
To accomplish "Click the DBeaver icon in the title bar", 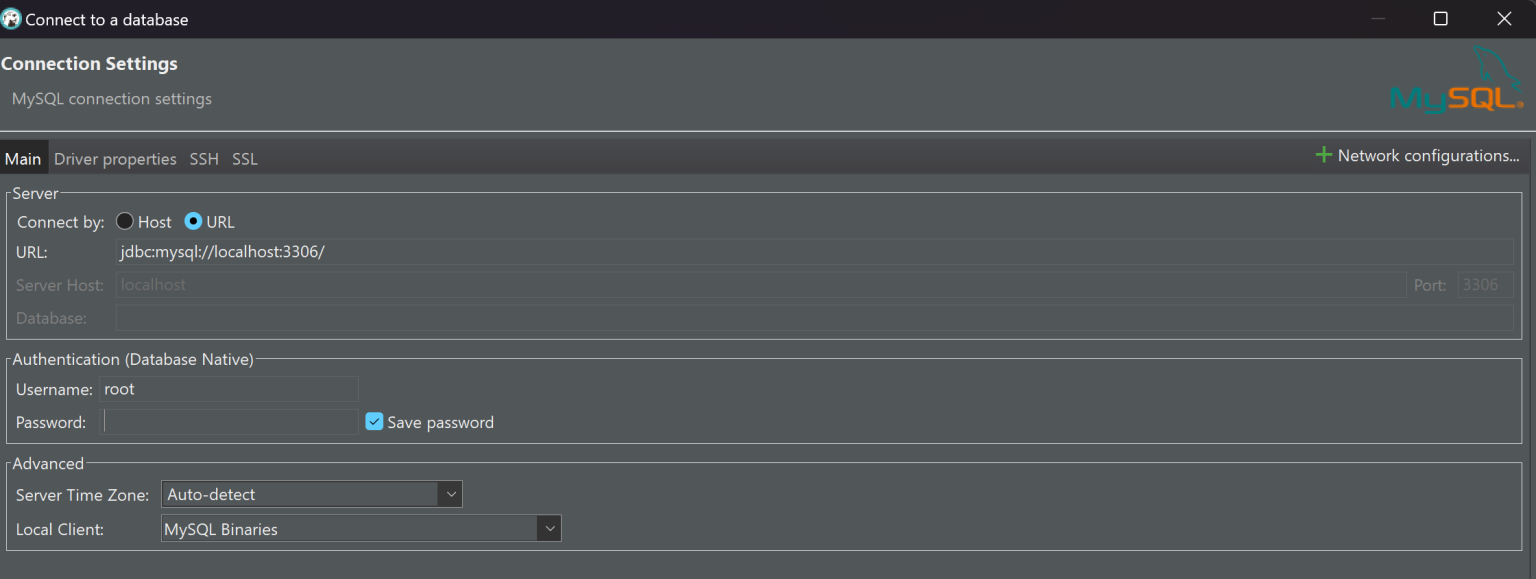I will click(x=12, y=18).
